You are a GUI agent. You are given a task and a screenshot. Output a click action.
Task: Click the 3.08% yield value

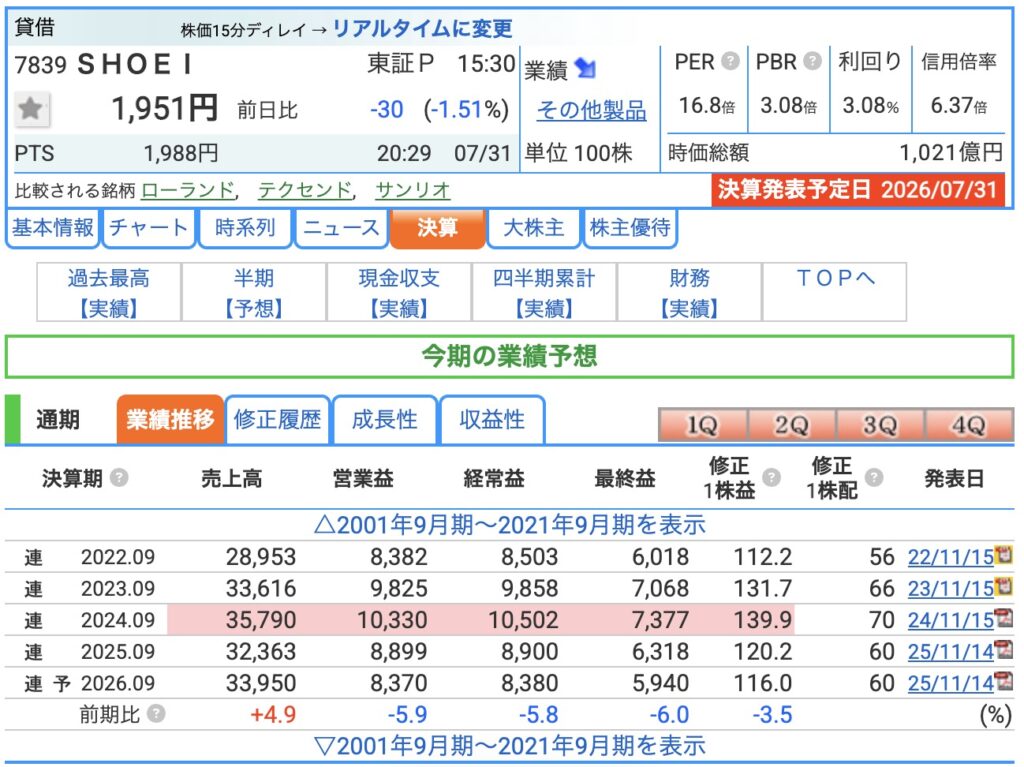pos(871,105)
